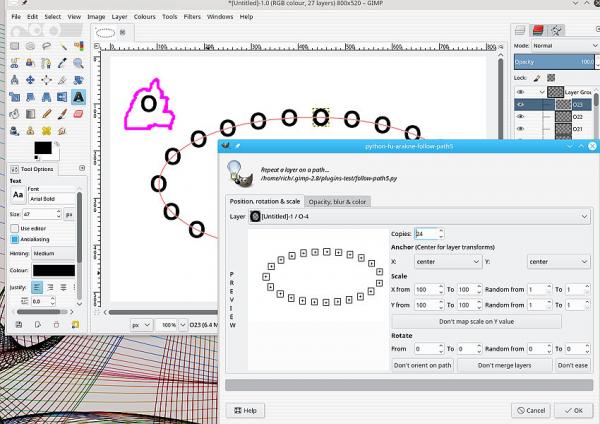Screen dimensions: 600x424
Task: Select the Paths tool
Action: (x=46, y=63)
